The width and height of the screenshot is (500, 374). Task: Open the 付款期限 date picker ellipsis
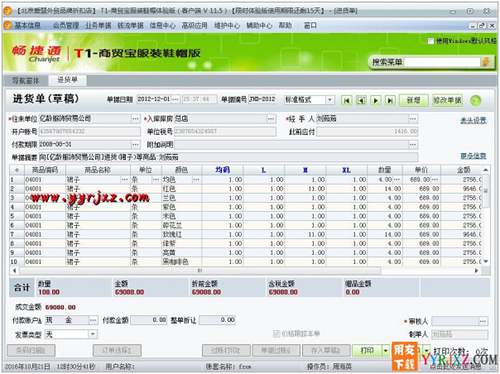pyautogui.click(x=135, y=144)
